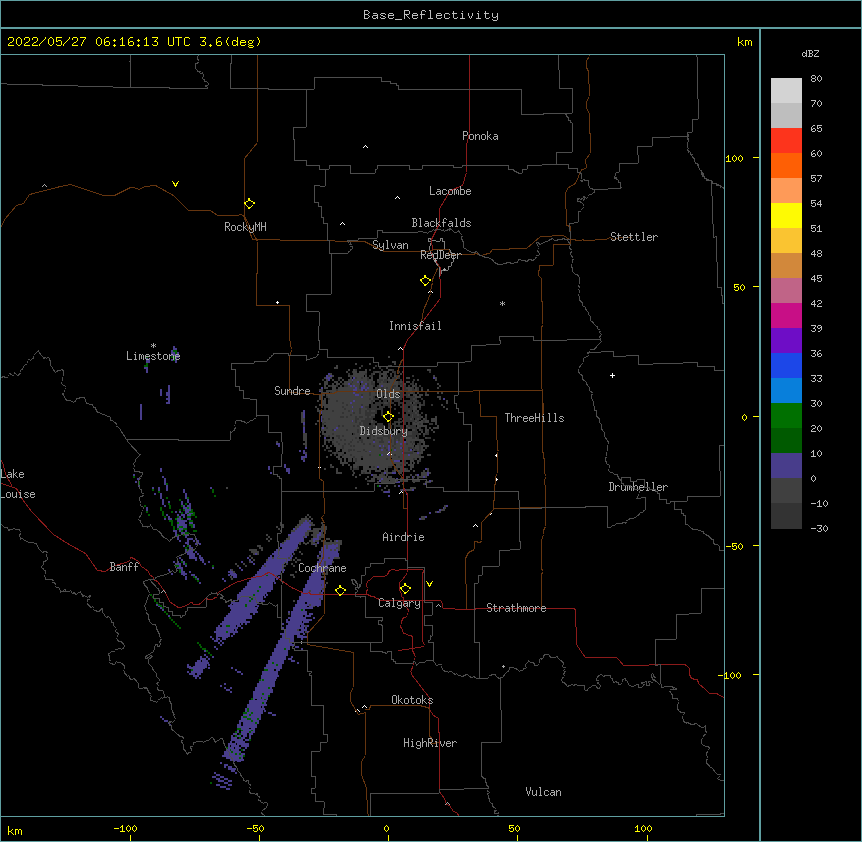Click the Cochrane town label
The image size is (862, 842).
[x=322, y=568]
